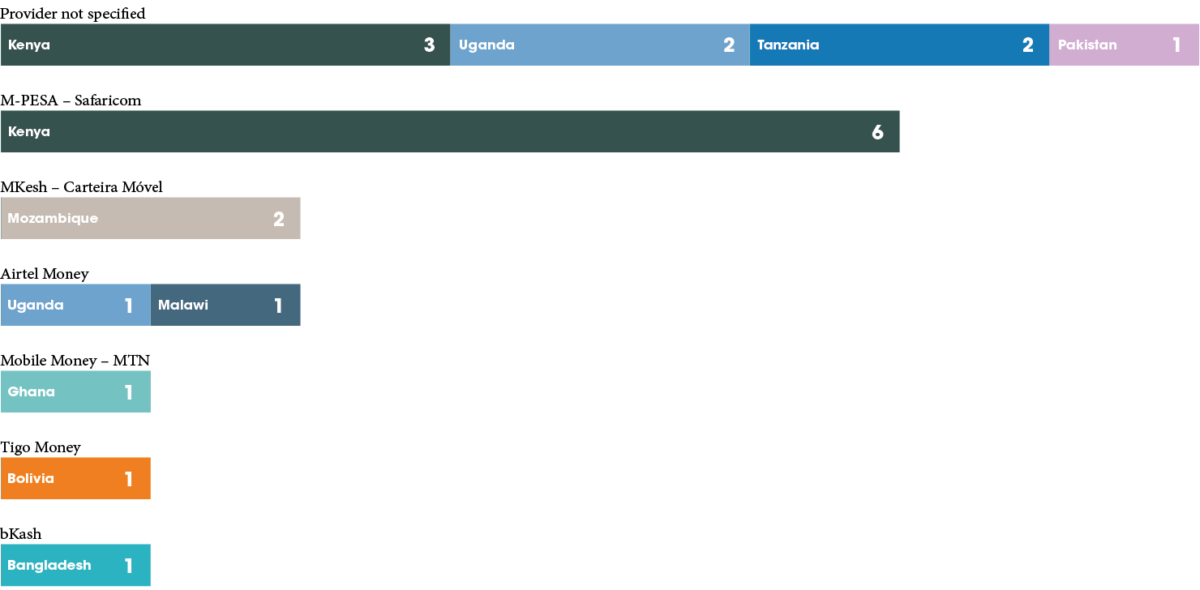Click the 'Mobile Money – MTN' heading
Screen dimensions: 1200x590
pos(75,360)
